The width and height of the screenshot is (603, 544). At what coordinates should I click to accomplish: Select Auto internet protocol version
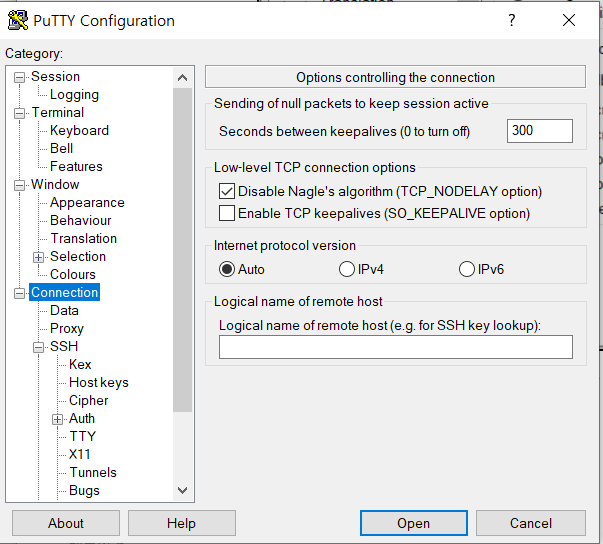(x=227, y=269)
